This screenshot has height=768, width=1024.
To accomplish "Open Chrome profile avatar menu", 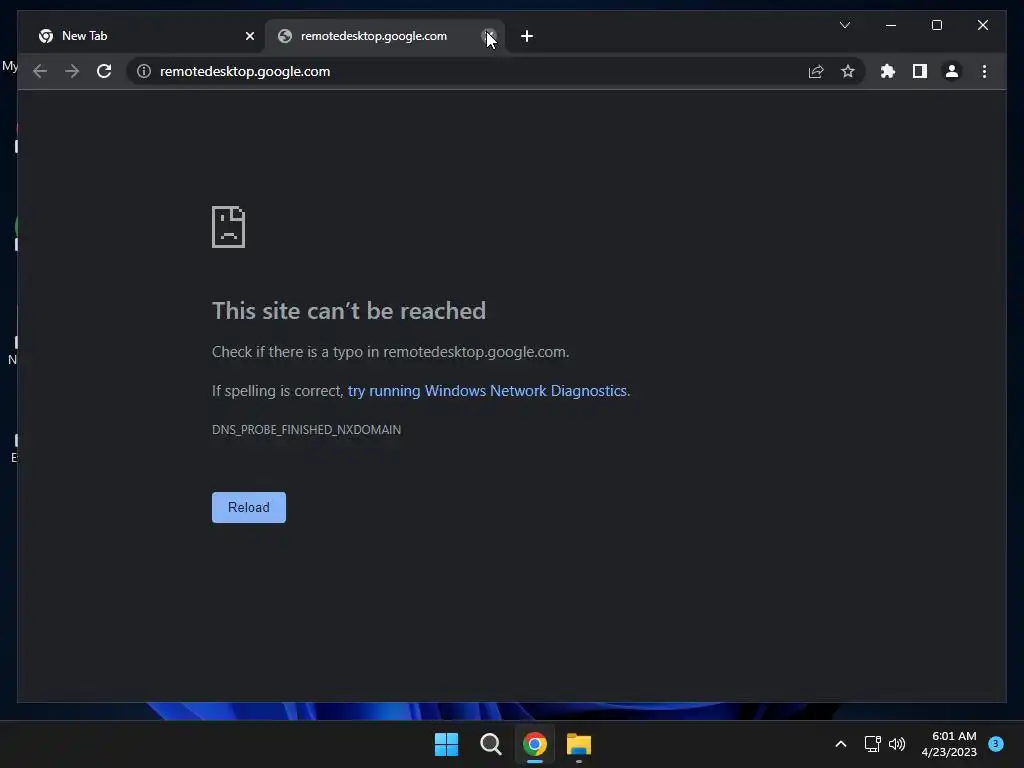I will pos(952,71).
